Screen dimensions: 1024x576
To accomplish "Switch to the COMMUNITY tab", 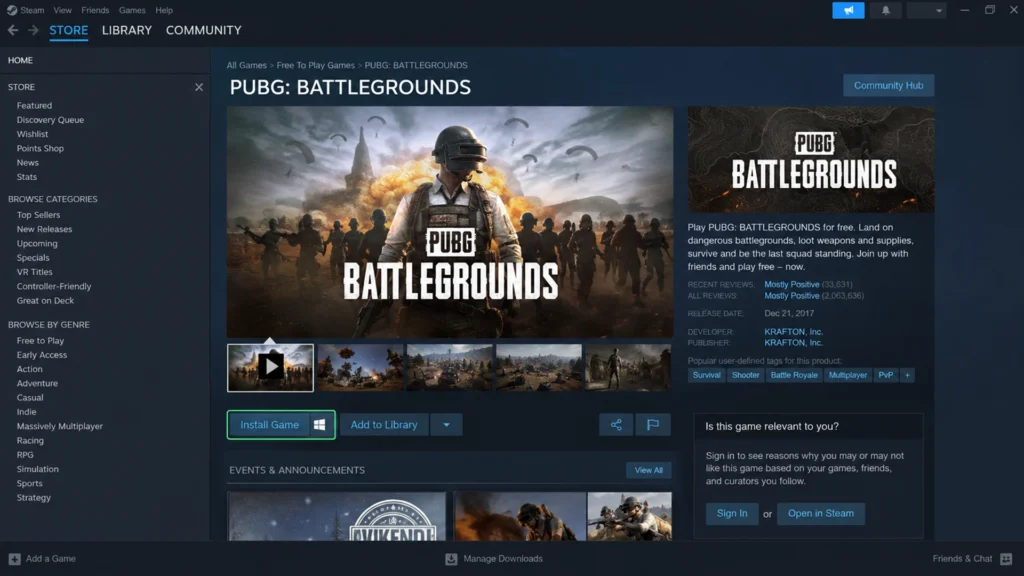I will [204, 31].
